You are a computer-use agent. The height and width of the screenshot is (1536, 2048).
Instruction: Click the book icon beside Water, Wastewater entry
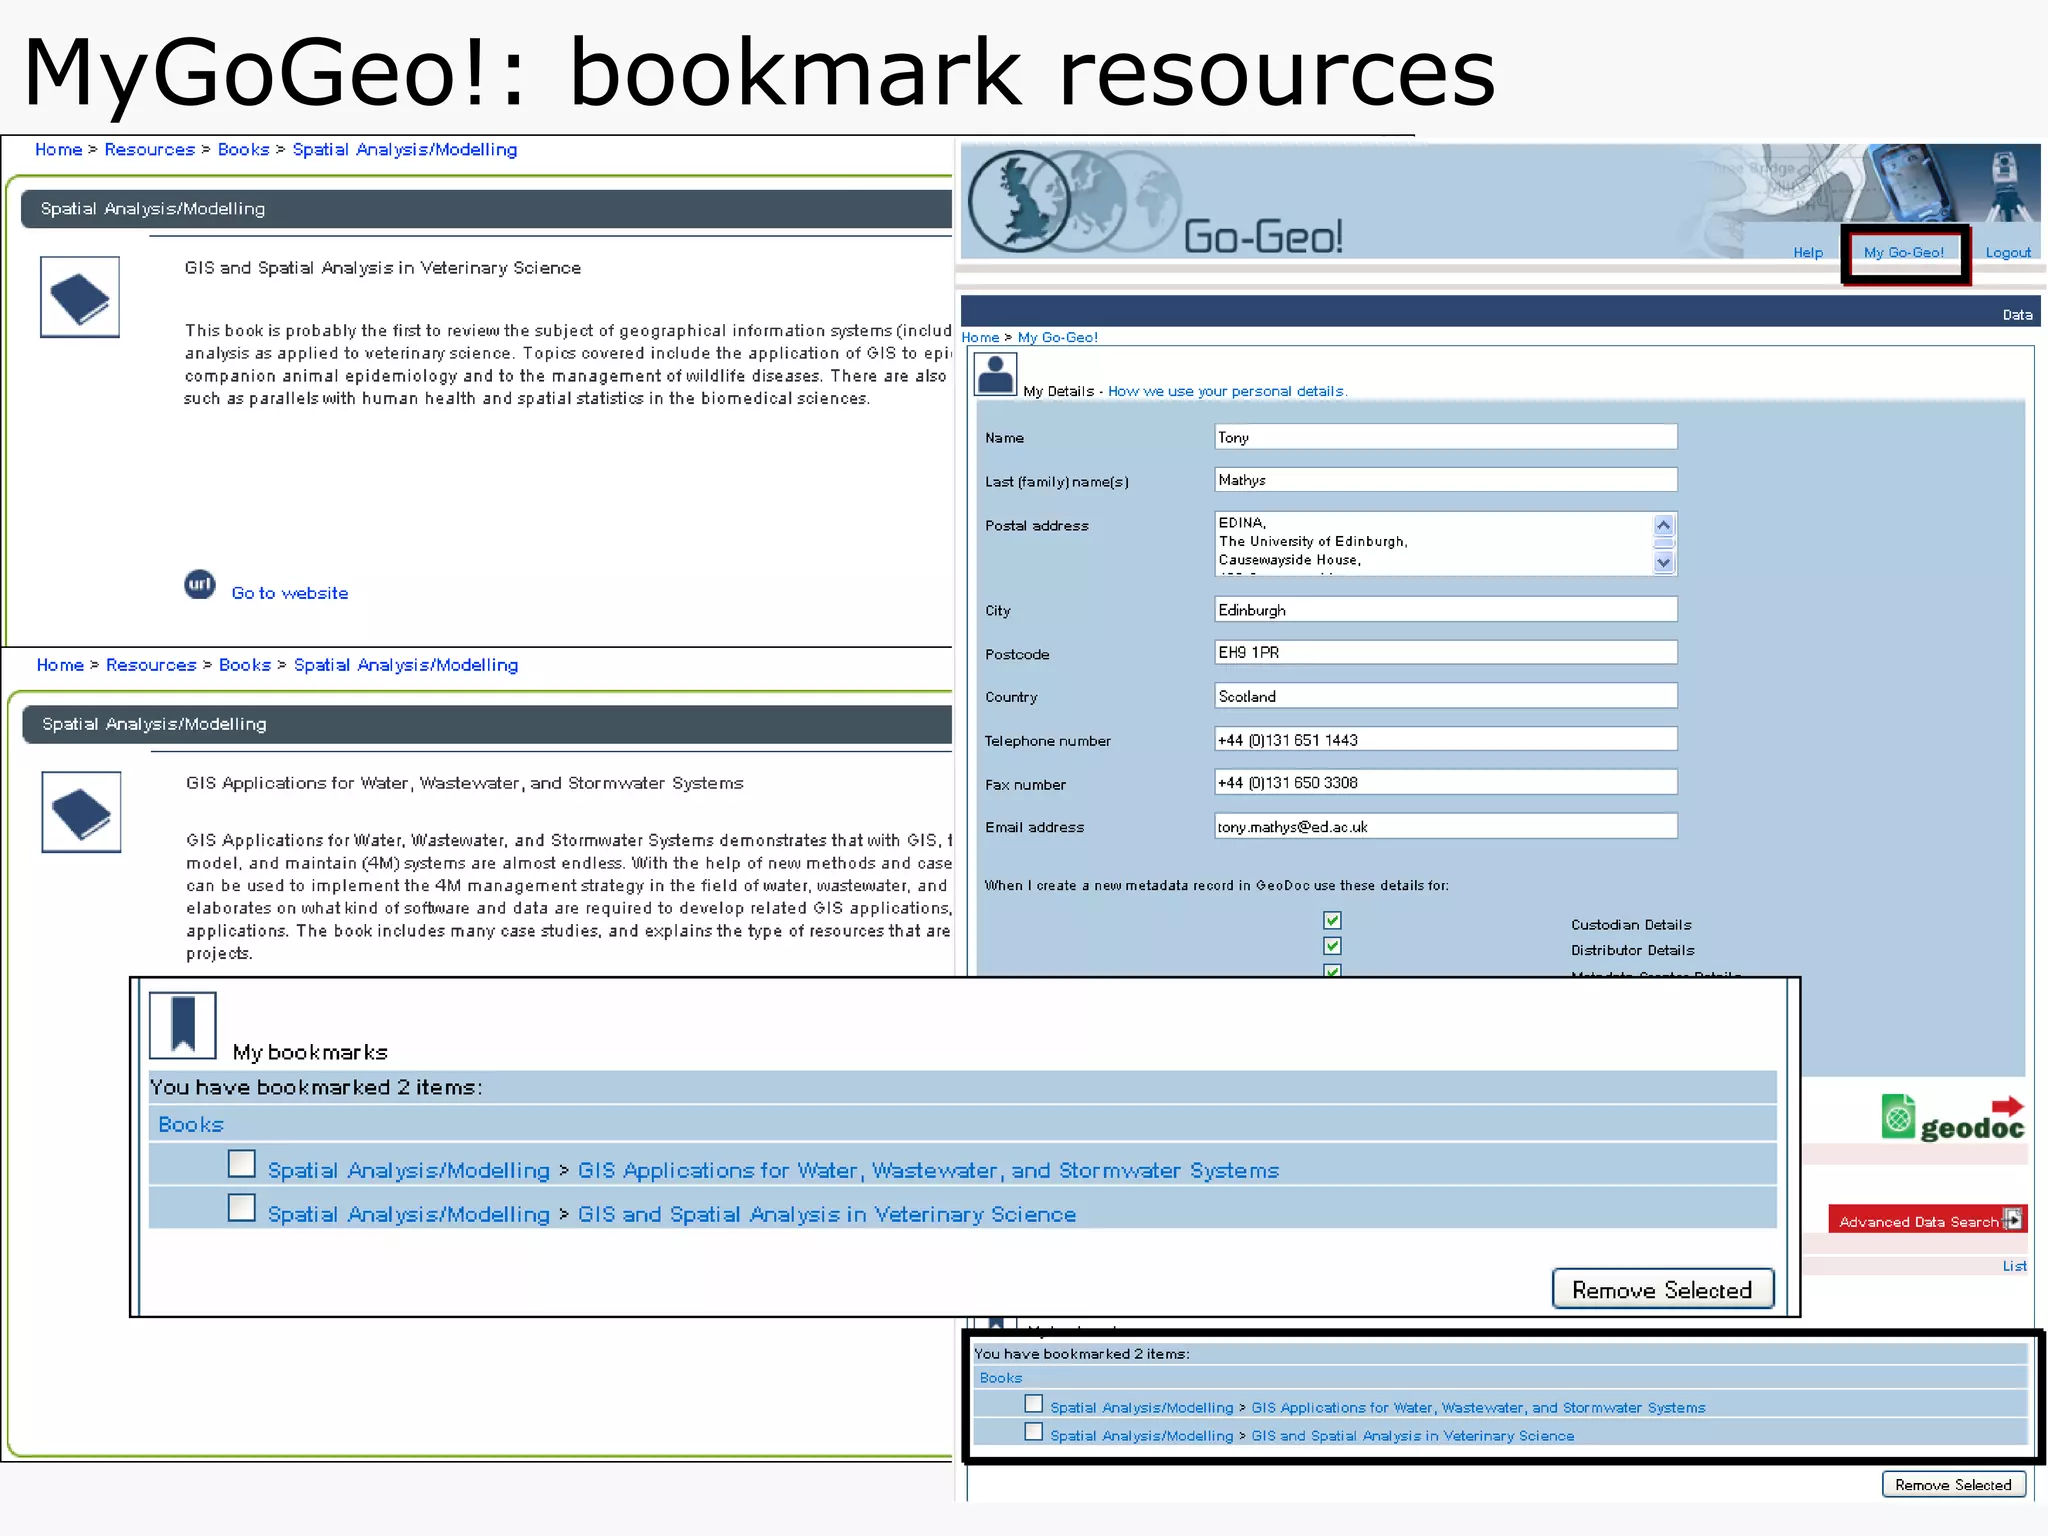point(81,812)
